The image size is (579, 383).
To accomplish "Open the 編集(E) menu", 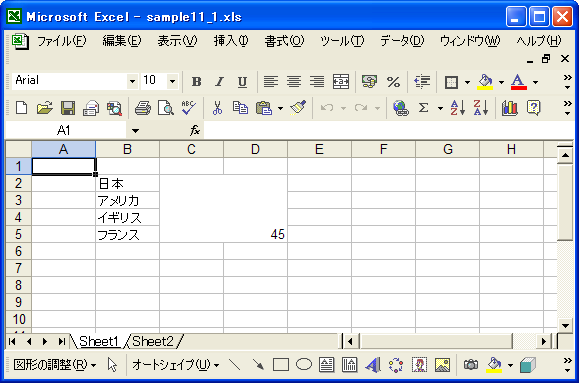I will pyautogui.click(x=122, y=41).
